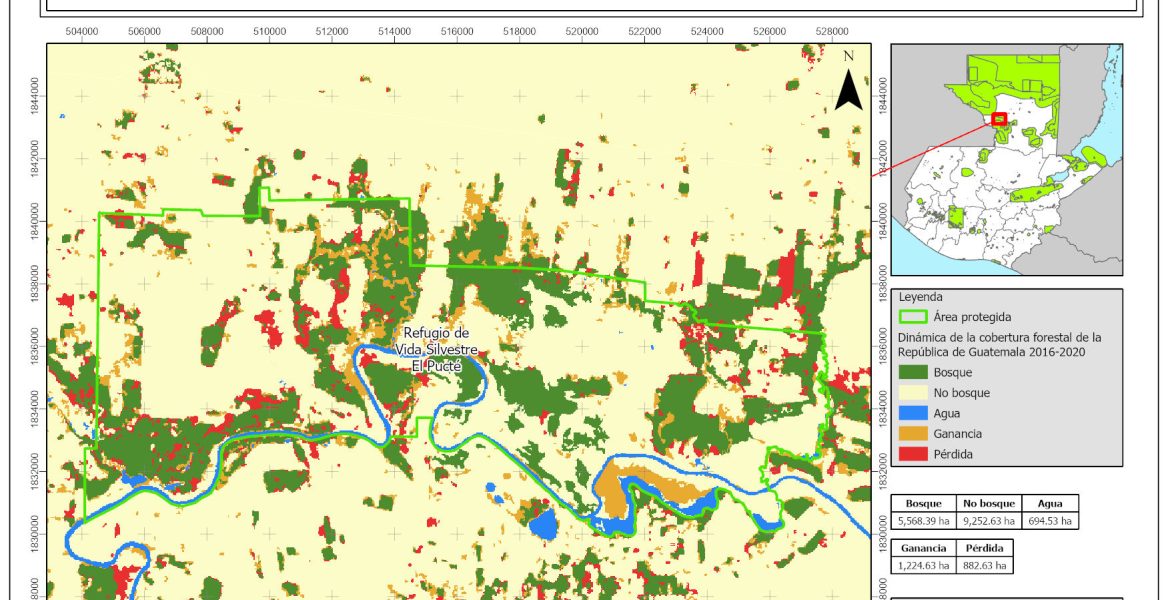Click the Área protegida green outline symbol
The height and width of the screenshot is (600, 1170).
click(x=912, y=317)
